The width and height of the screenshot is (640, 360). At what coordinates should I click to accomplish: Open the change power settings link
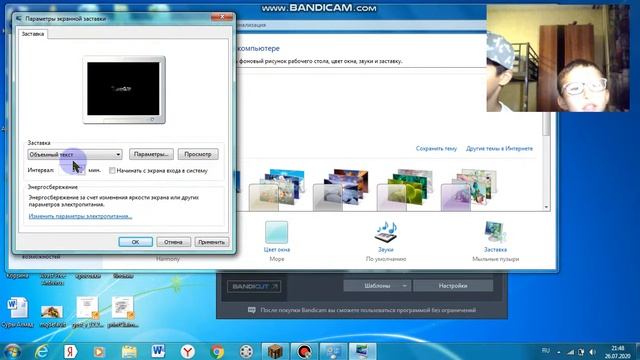(x=80, y=216)
